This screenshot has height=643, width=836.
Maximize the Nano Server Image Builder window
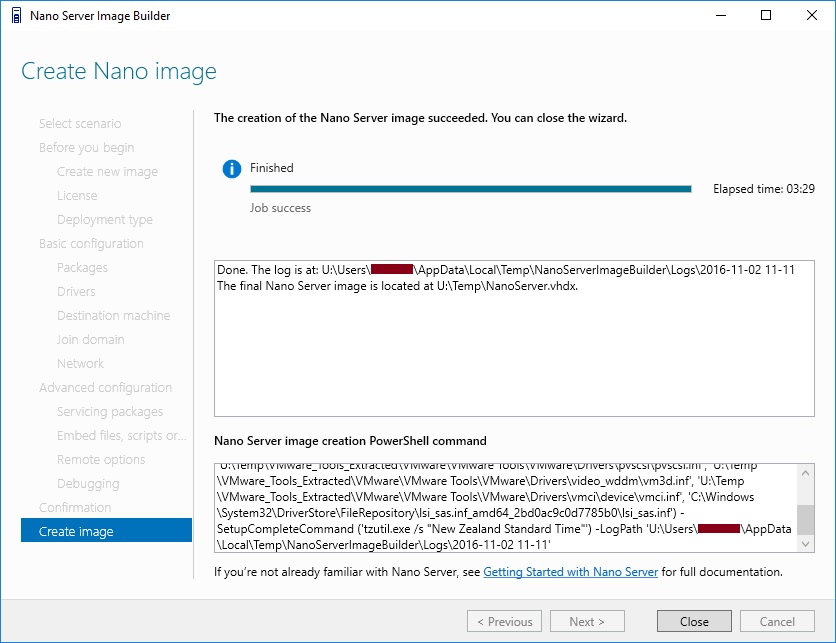click(766, 15)
